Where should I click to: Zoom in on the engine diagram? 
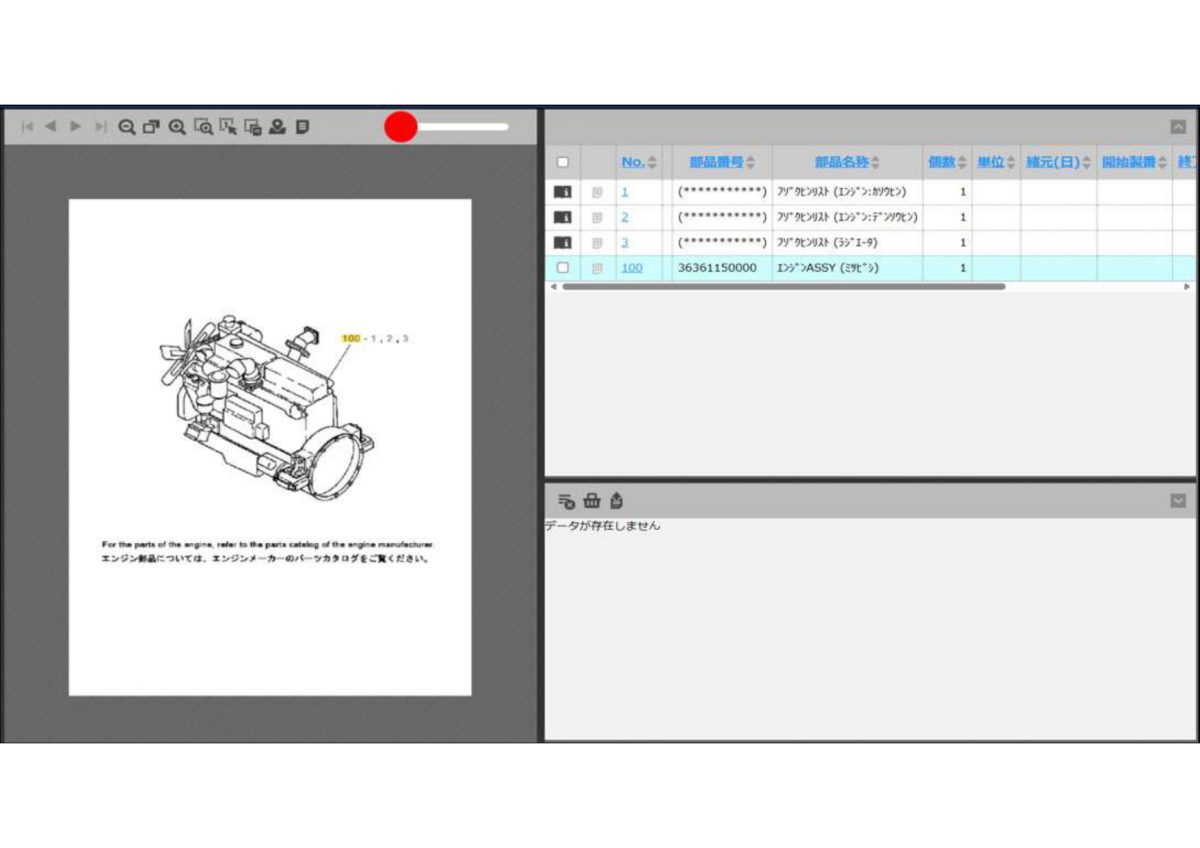pos(177,127)
